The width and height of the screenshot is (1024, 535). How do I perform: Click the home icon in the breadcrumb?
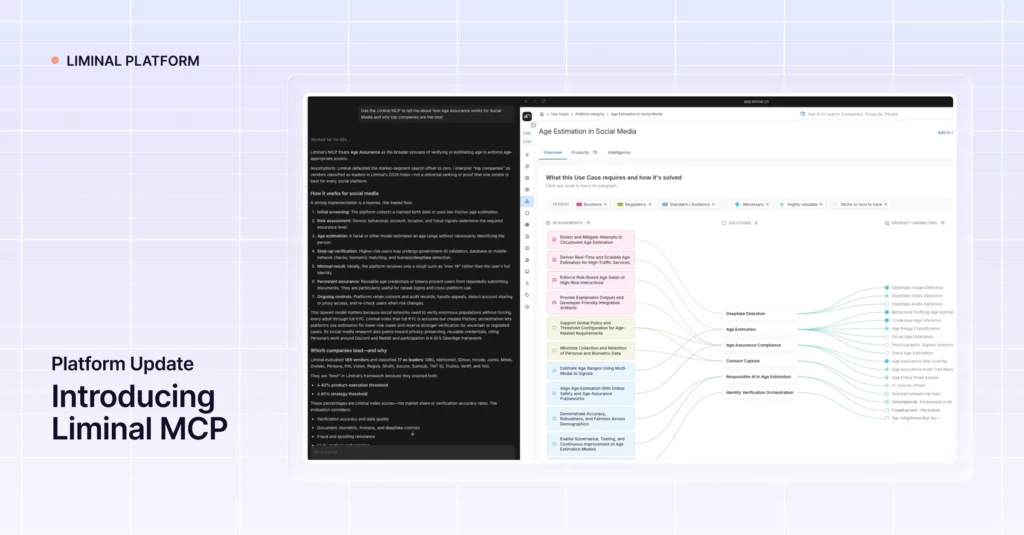point(541,114)
